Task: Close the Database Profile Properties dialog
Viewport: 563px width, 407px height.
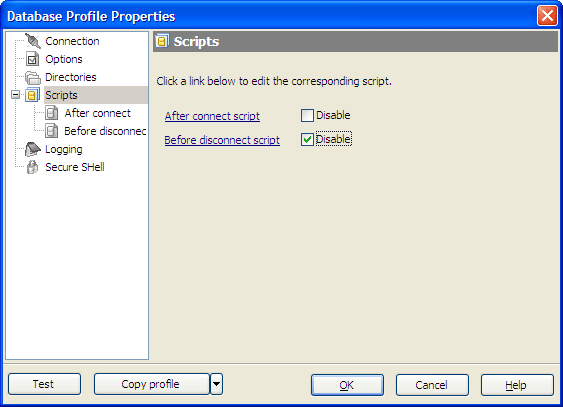Action: [547, 16]
